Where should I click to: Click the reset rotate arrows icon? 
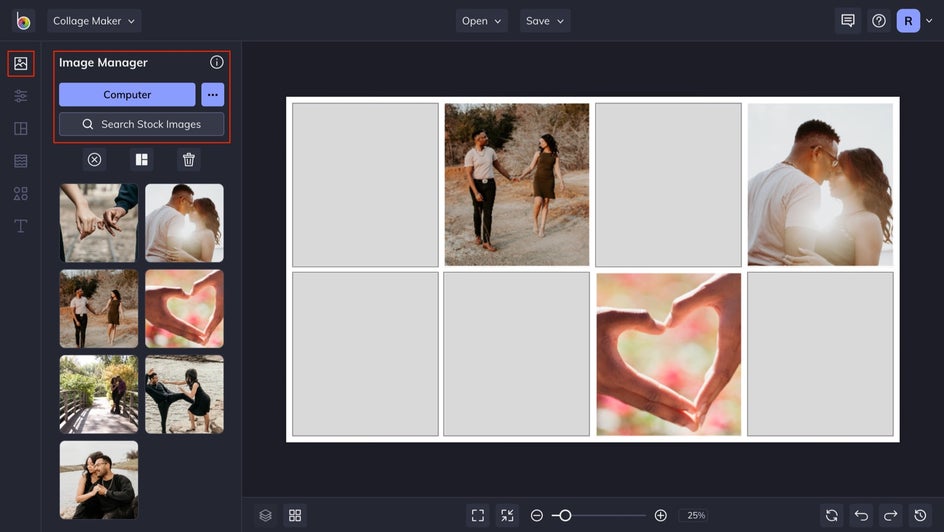832,515
